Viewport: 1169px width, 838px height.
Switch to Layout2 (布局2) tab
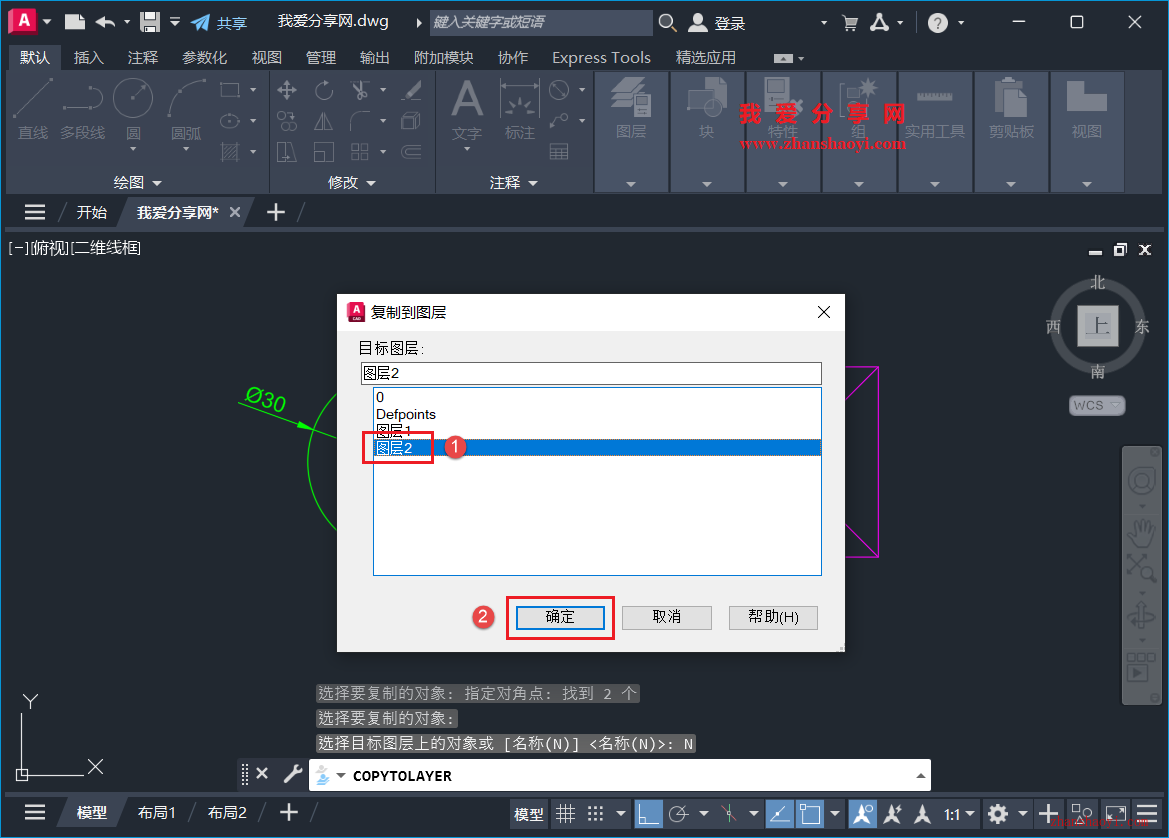(x=227, y=813)
